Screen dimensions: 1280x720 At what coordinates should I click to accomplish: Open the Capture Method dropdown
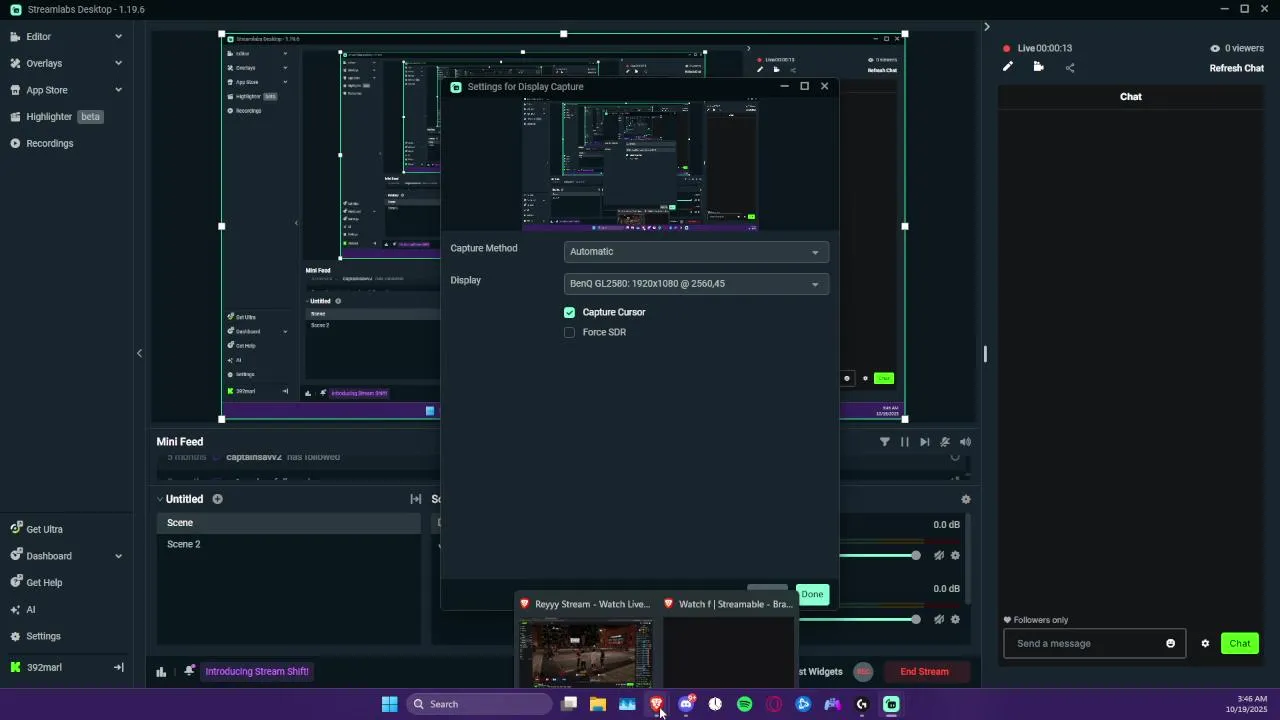click(x=696, y=252)
